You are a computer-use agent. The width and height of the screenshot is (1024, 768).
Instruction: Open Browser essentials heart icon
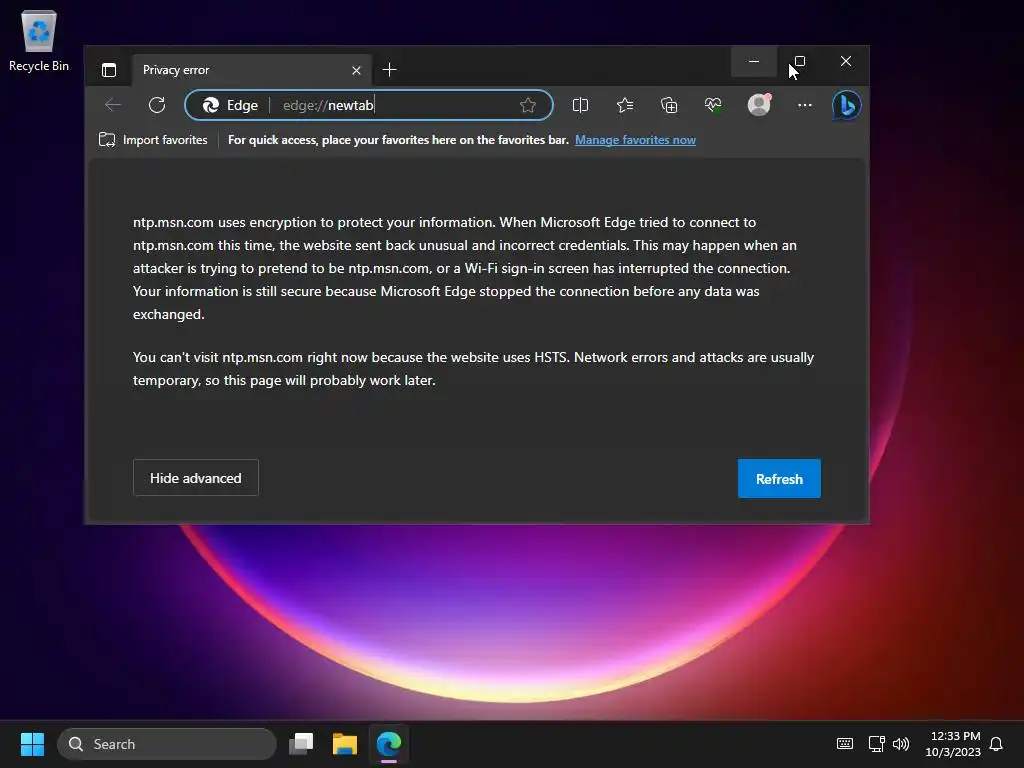[x=713, y=105]
